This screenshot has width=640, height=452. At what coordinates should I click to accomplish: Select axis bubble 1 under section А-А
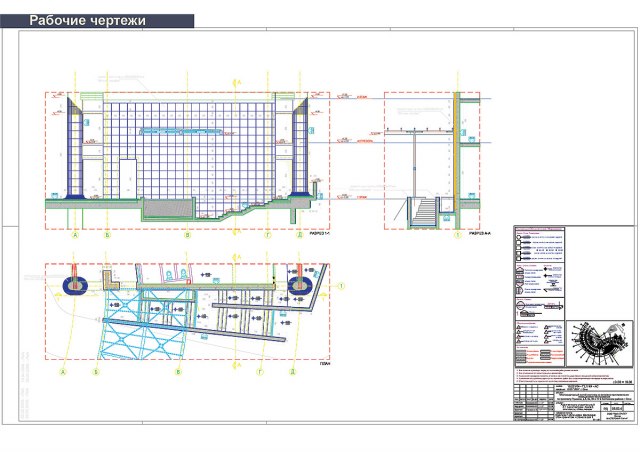coord(458,235)
